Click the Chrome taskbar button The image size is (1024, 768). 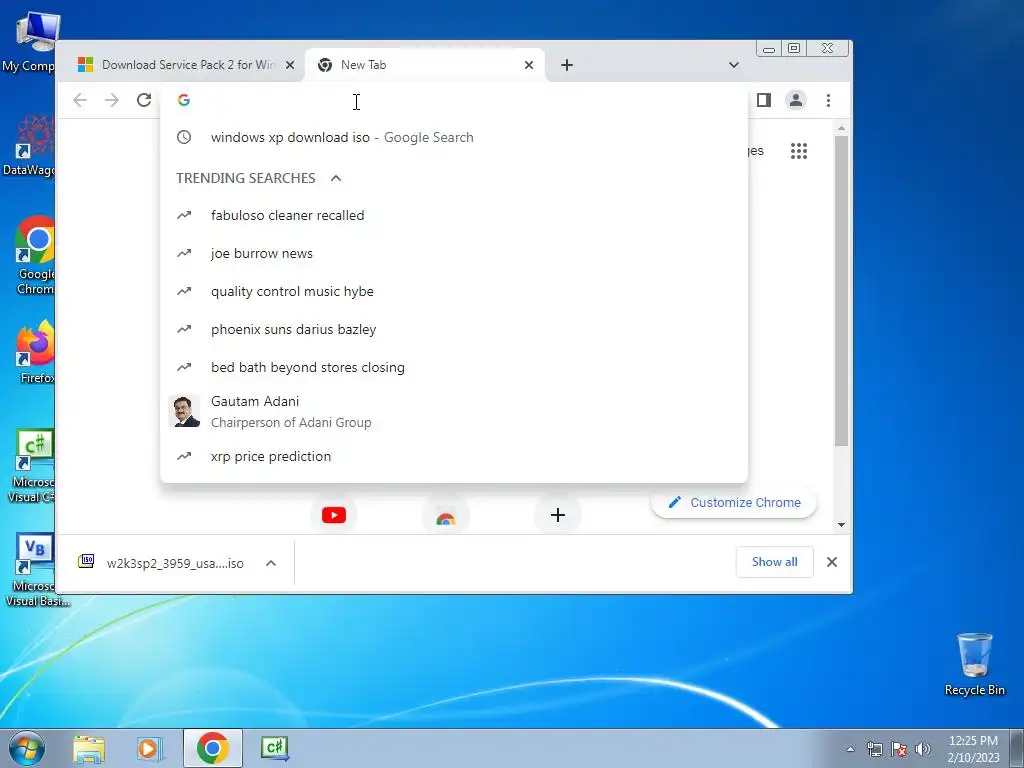click(213, 748)
